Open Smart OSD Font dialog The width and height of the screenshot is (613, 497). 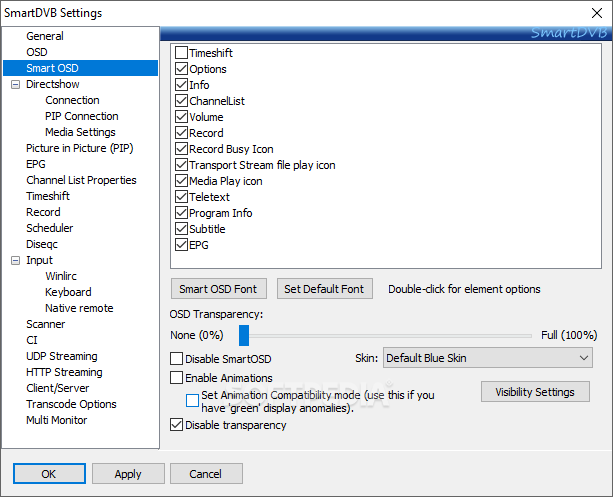(219, 289)
